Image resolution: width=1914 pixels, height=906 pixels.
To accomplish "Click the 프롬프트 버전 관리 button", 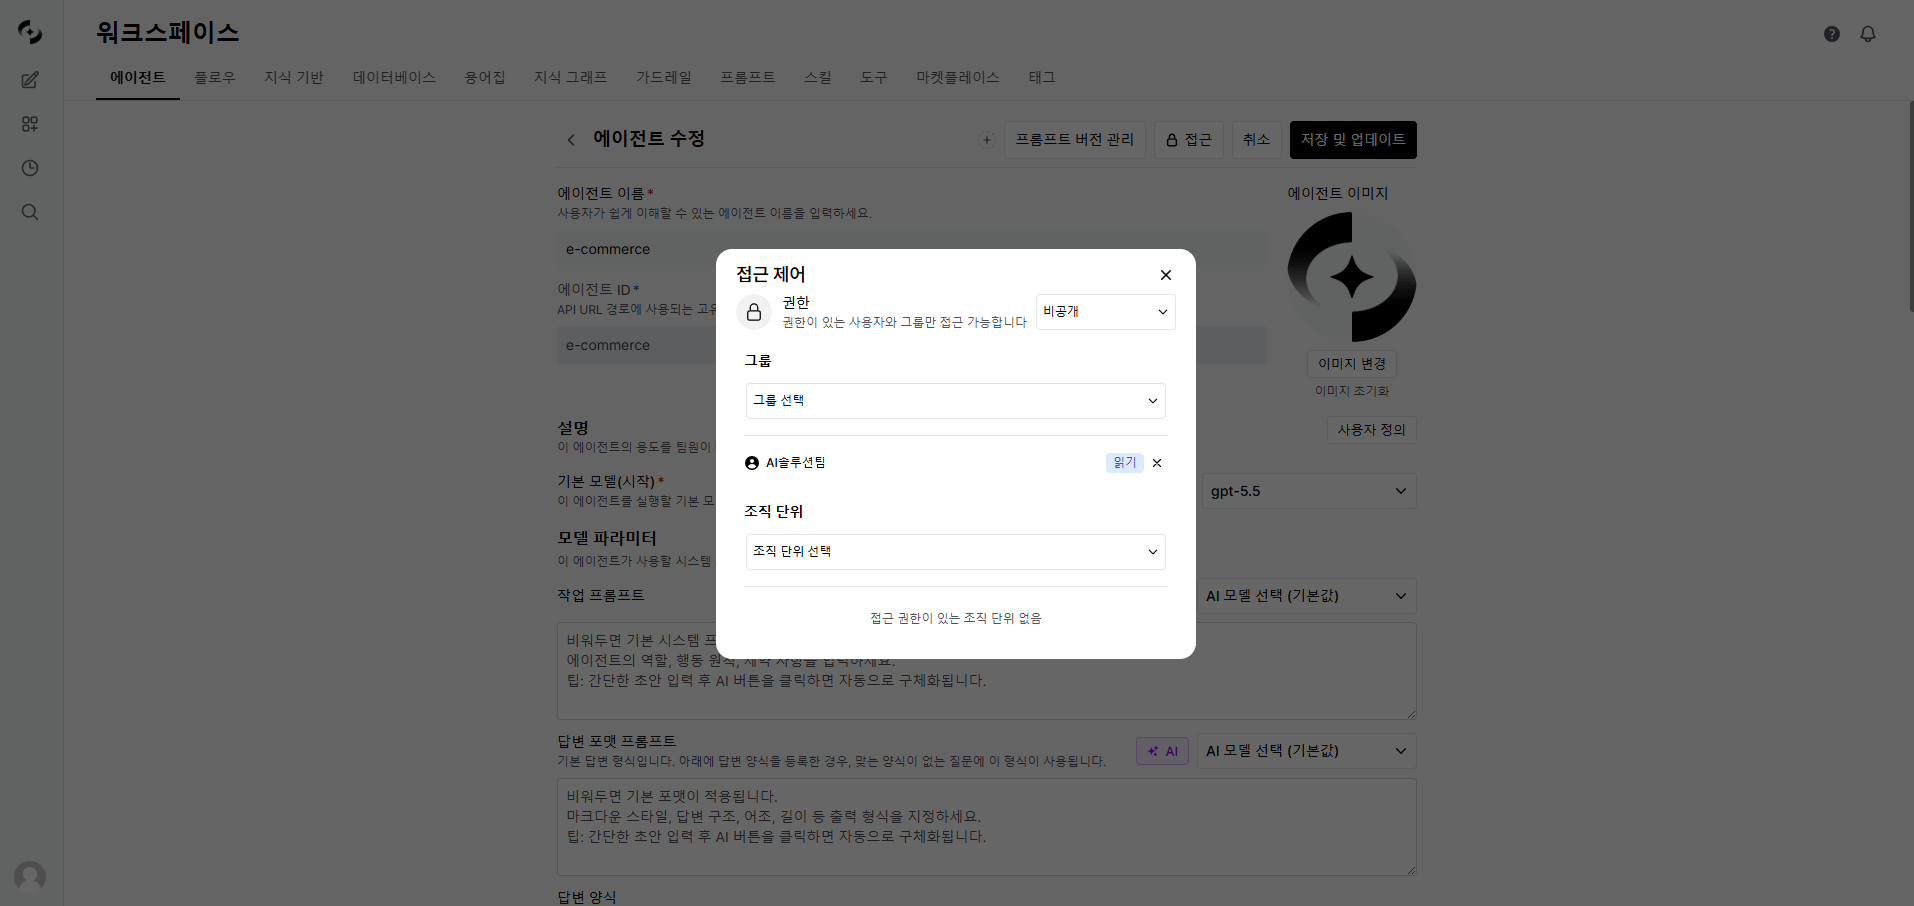I will [1075, 140].
